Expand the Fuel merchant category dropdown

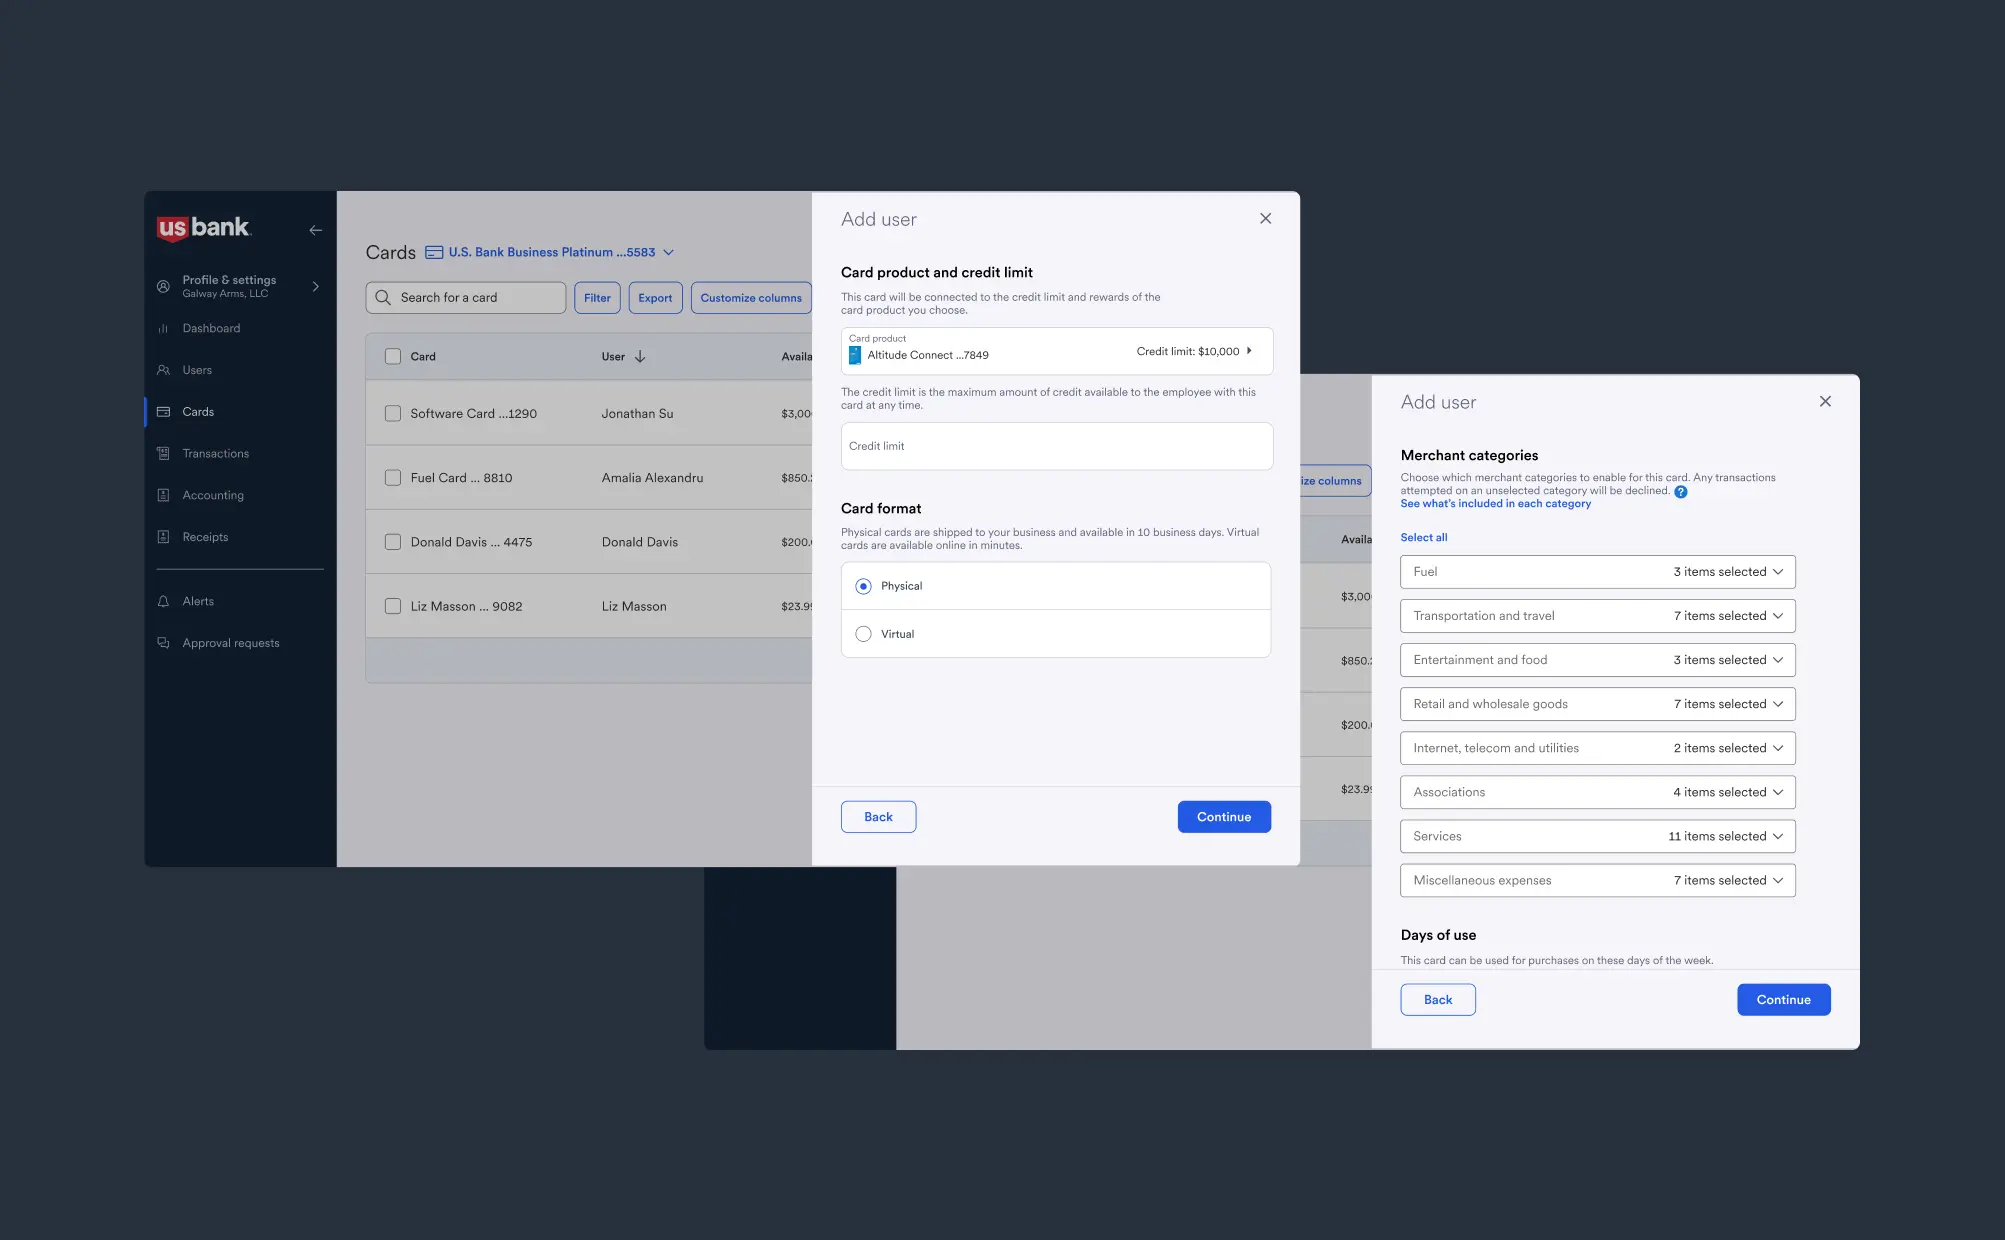(1778, 572)
